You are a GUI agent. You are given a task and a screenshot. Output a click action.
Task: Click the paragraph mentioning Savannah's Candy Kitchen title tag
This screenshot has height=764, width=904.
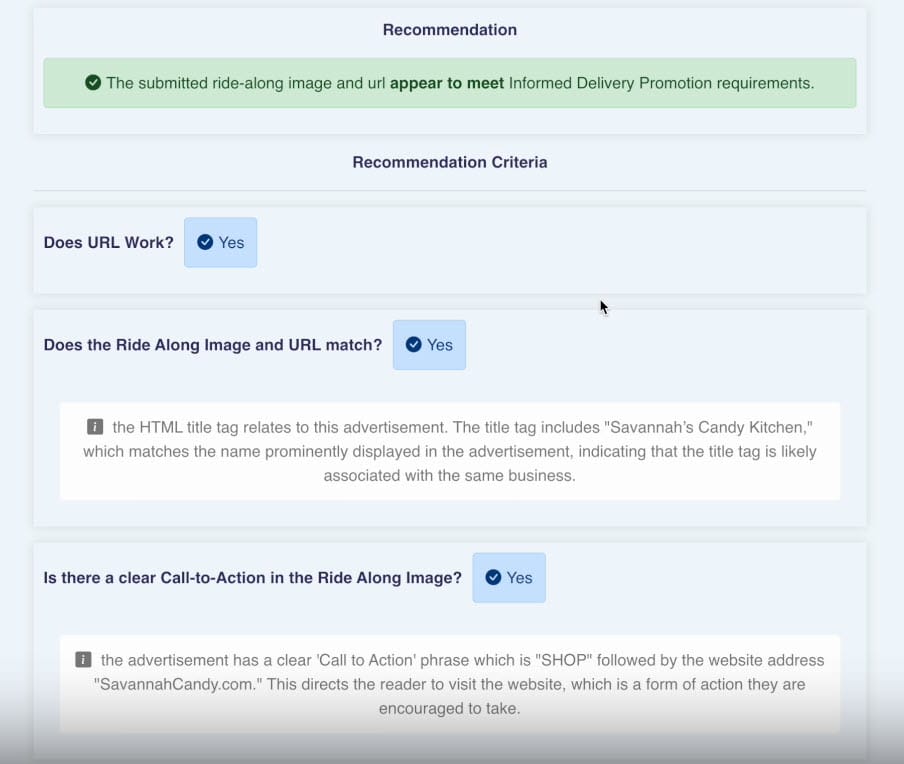pos(450,451)
